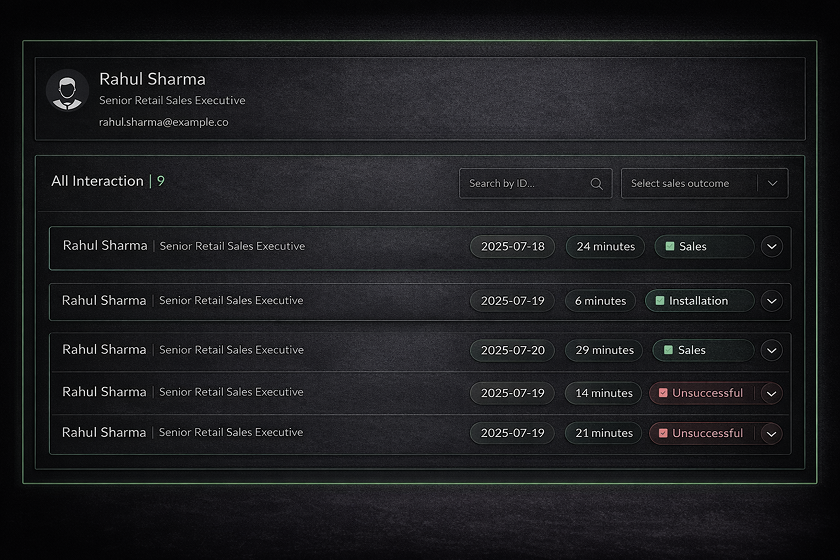
Task: Select the 24 minutes duration pill
Action: 605,246
